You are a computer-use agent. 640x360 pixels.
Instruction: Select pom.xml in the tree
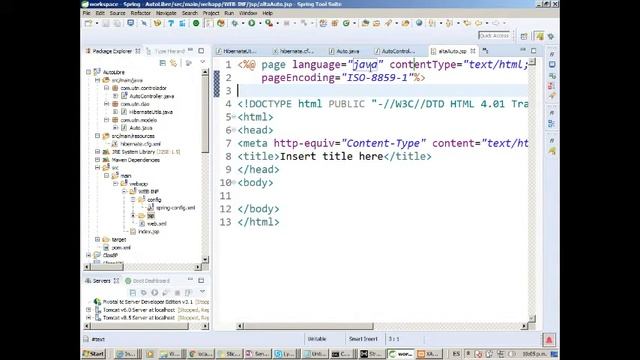tap(121, 248)
